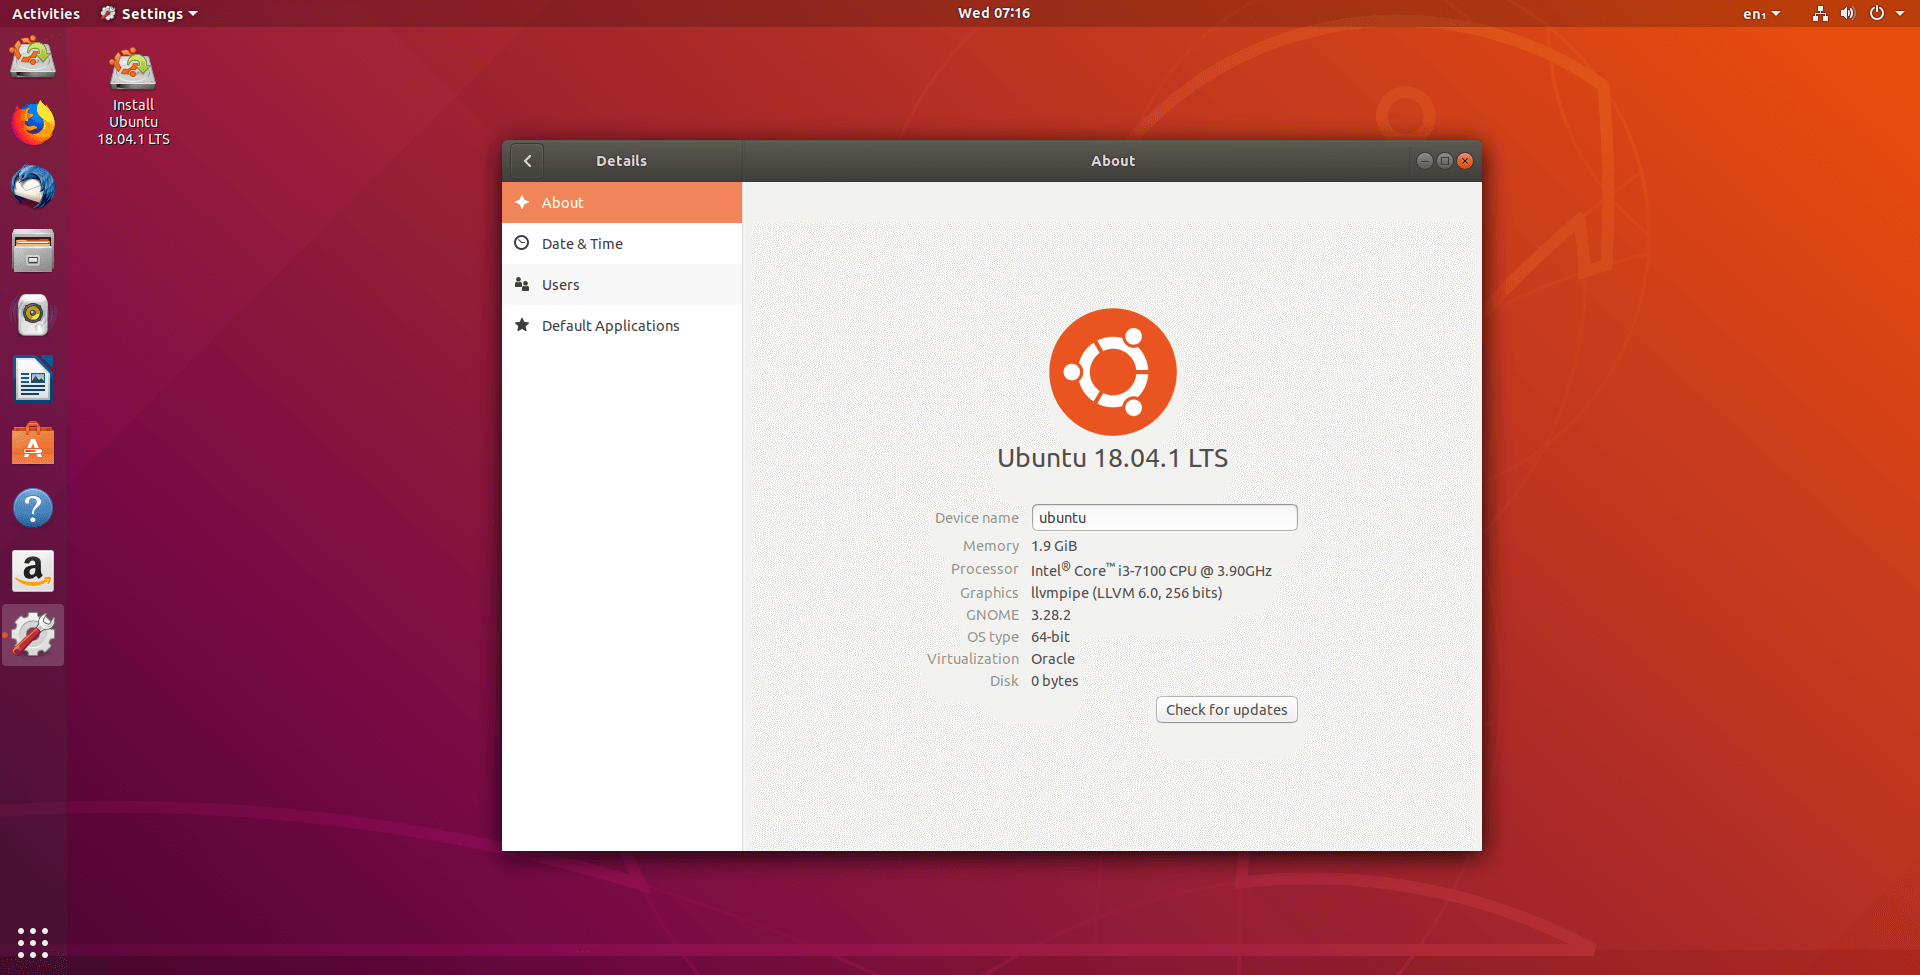This screenshot has height=975, width=1920.
Task: Select Default Applications in the sidebar
Action: [622, 325]
